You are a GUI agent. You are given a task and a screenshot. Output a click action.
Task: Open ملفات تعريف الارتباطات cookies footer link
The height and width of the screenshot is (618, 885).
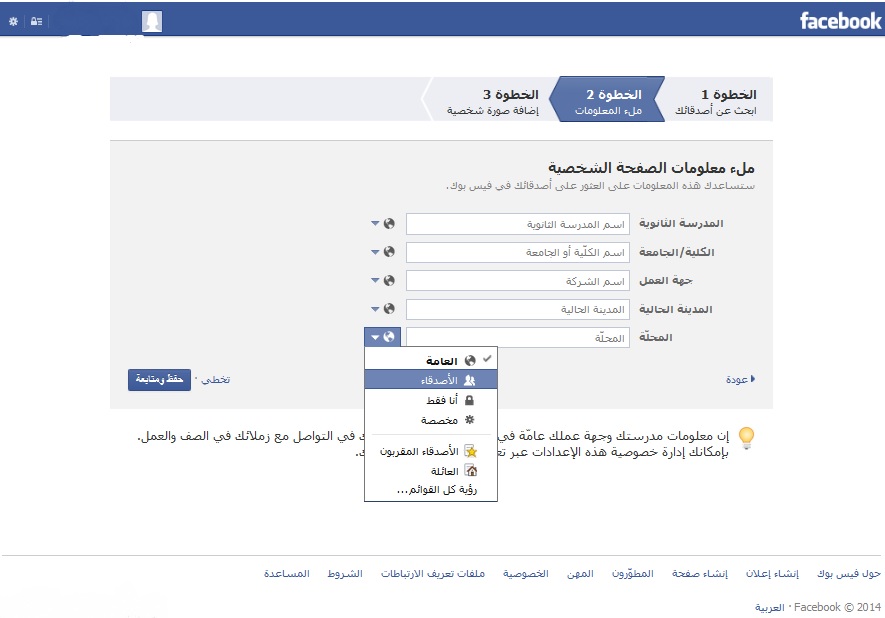[x=432, y=573]
